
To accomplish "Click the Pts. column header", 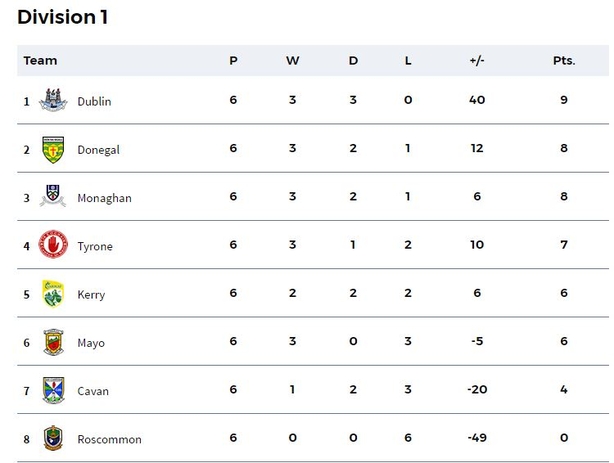I will 564,61.
